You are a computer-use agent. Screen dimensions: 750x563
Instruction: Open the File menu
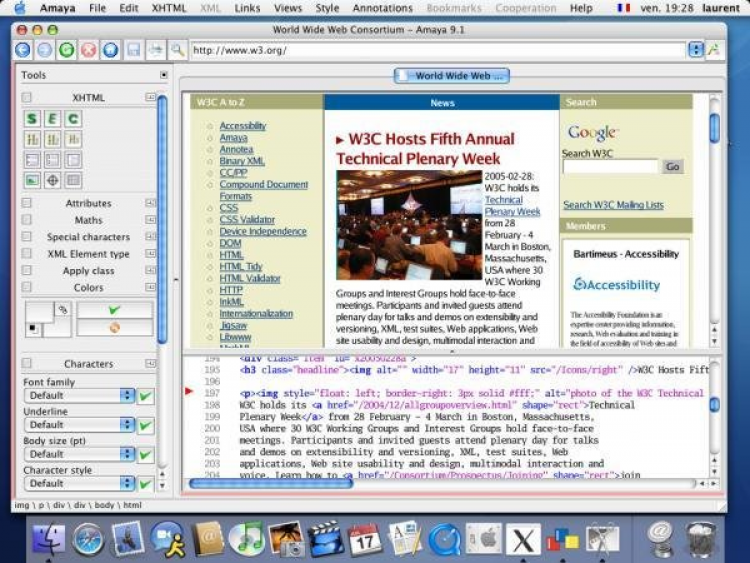pyautogui.click(x=97, y=8)
